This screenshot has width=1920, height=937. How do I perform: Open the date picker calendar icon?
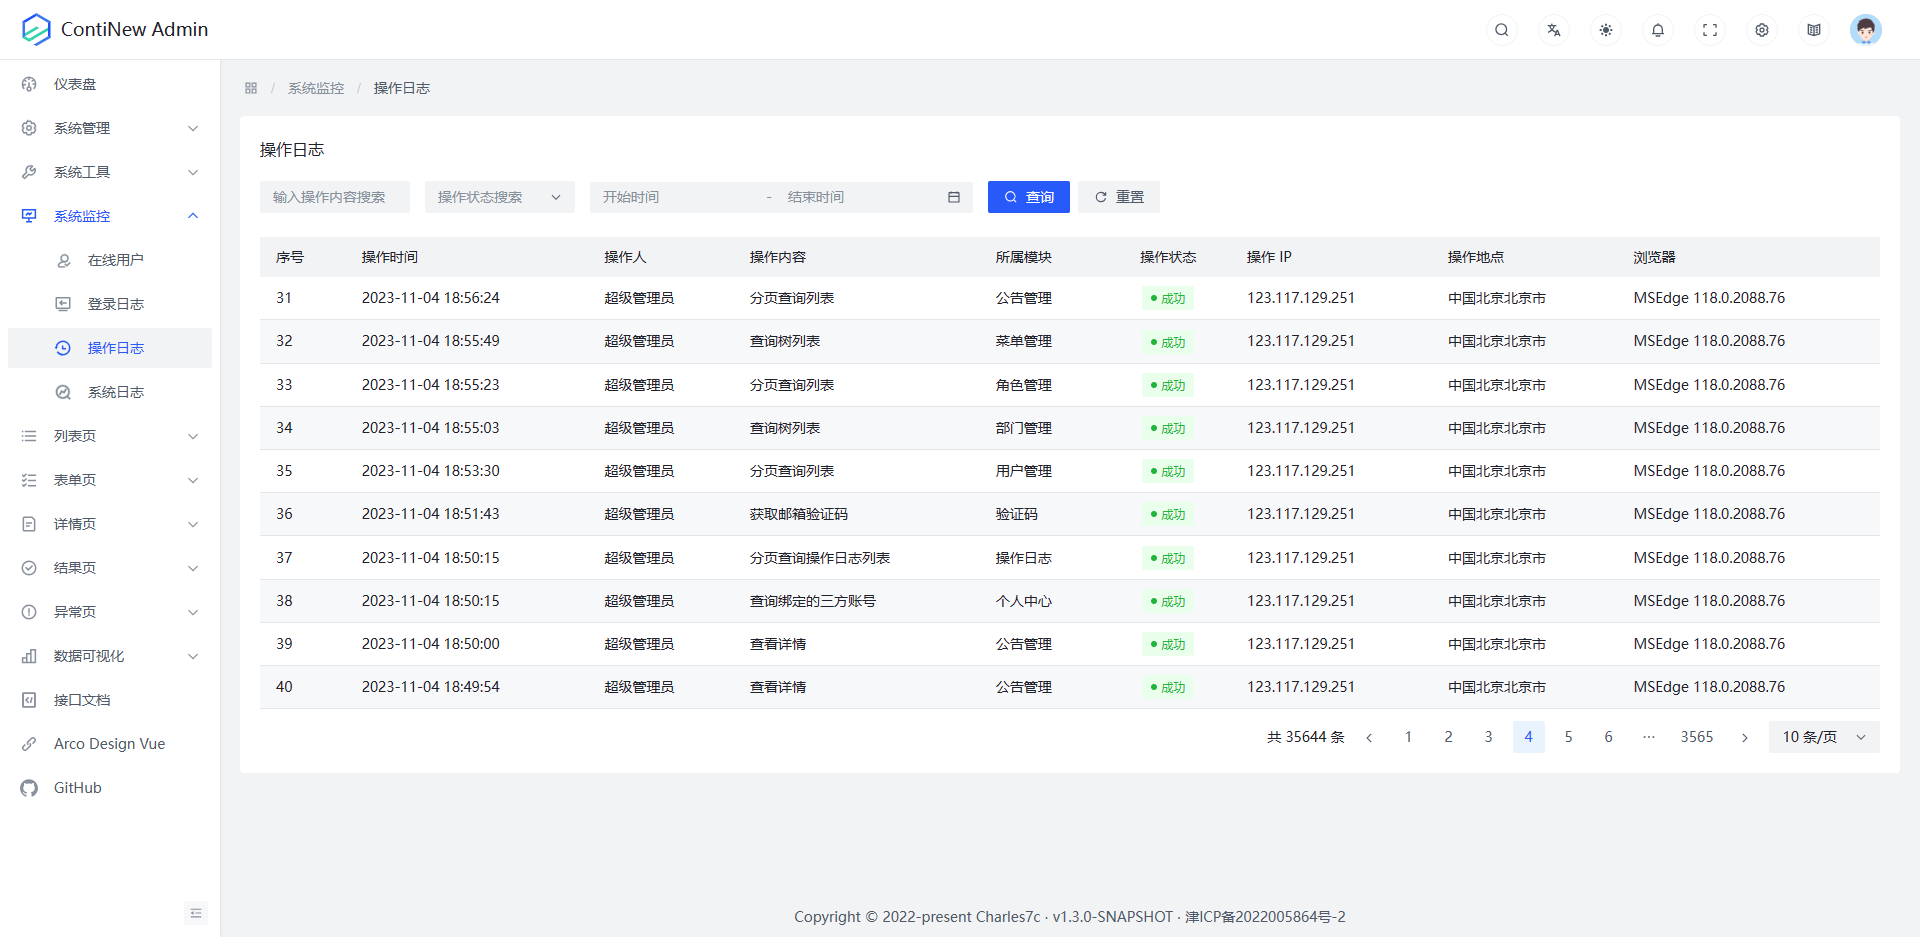(x=953, y=197)
